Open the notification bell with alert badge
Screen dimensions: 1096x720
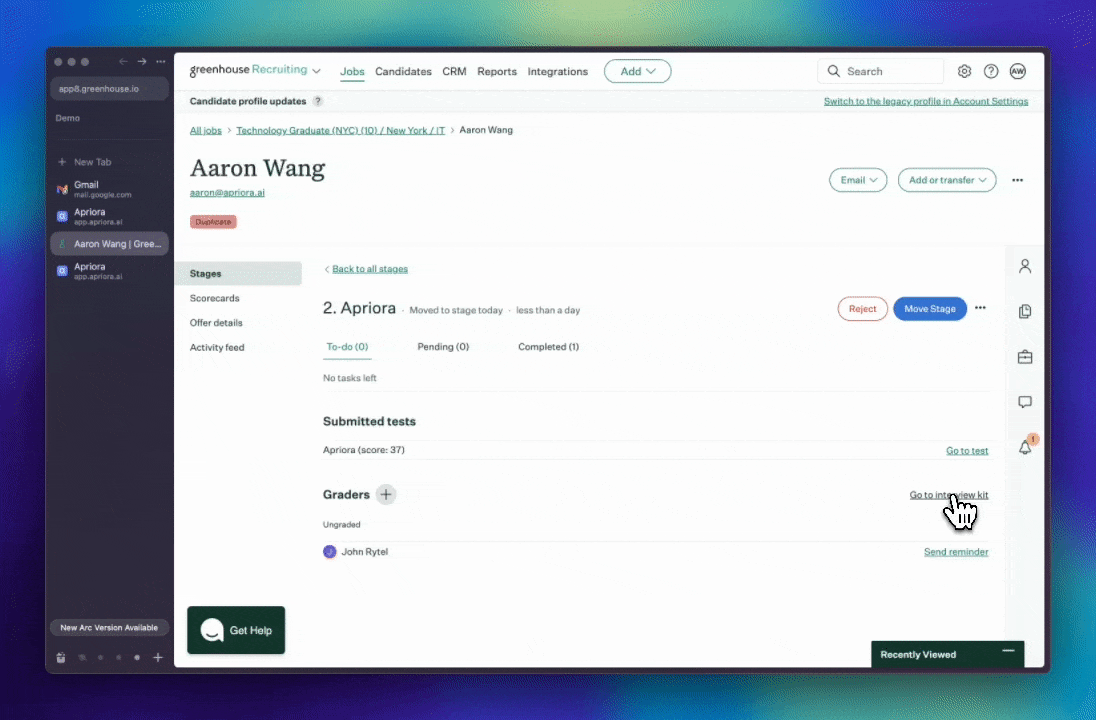[1025, 446]
